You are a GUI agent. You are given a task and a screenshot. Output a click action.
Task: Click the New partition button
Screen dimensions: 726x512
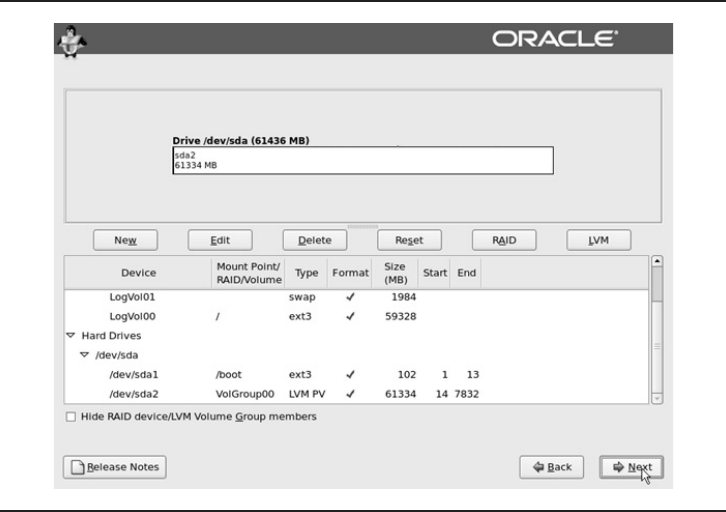[125, 240]
